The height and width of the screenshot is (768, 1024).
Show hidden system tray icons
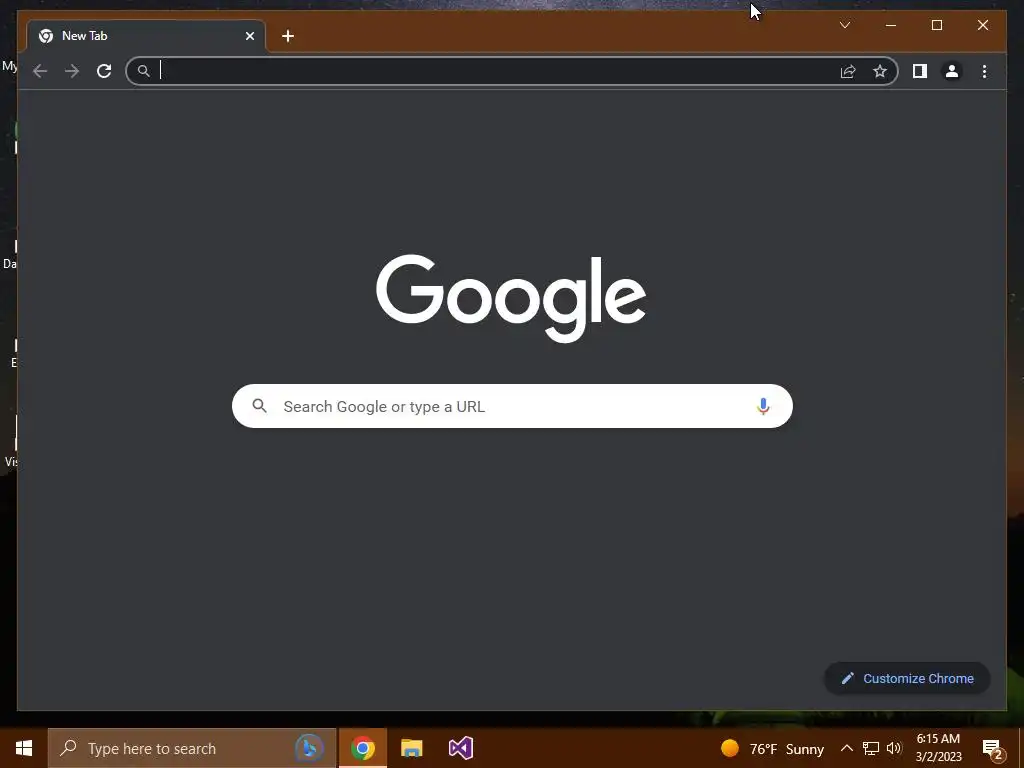pyautogui.click(x=846, y=748)
